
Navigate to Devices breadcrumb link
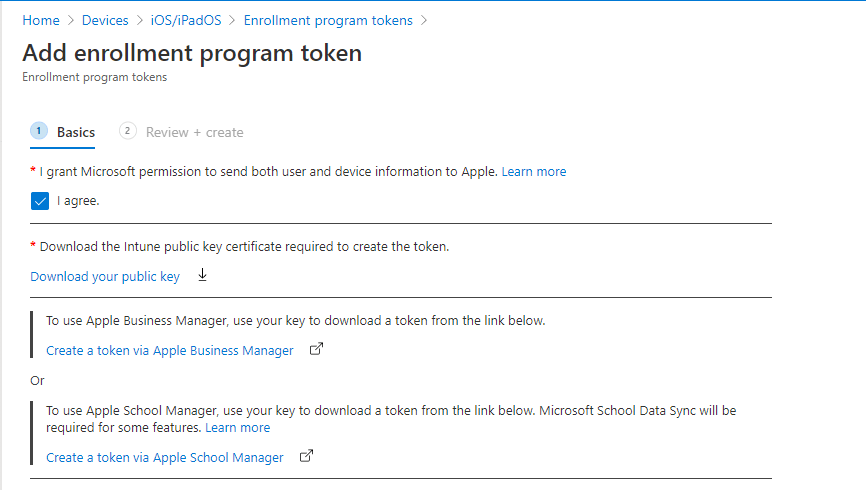coord(104,20)
